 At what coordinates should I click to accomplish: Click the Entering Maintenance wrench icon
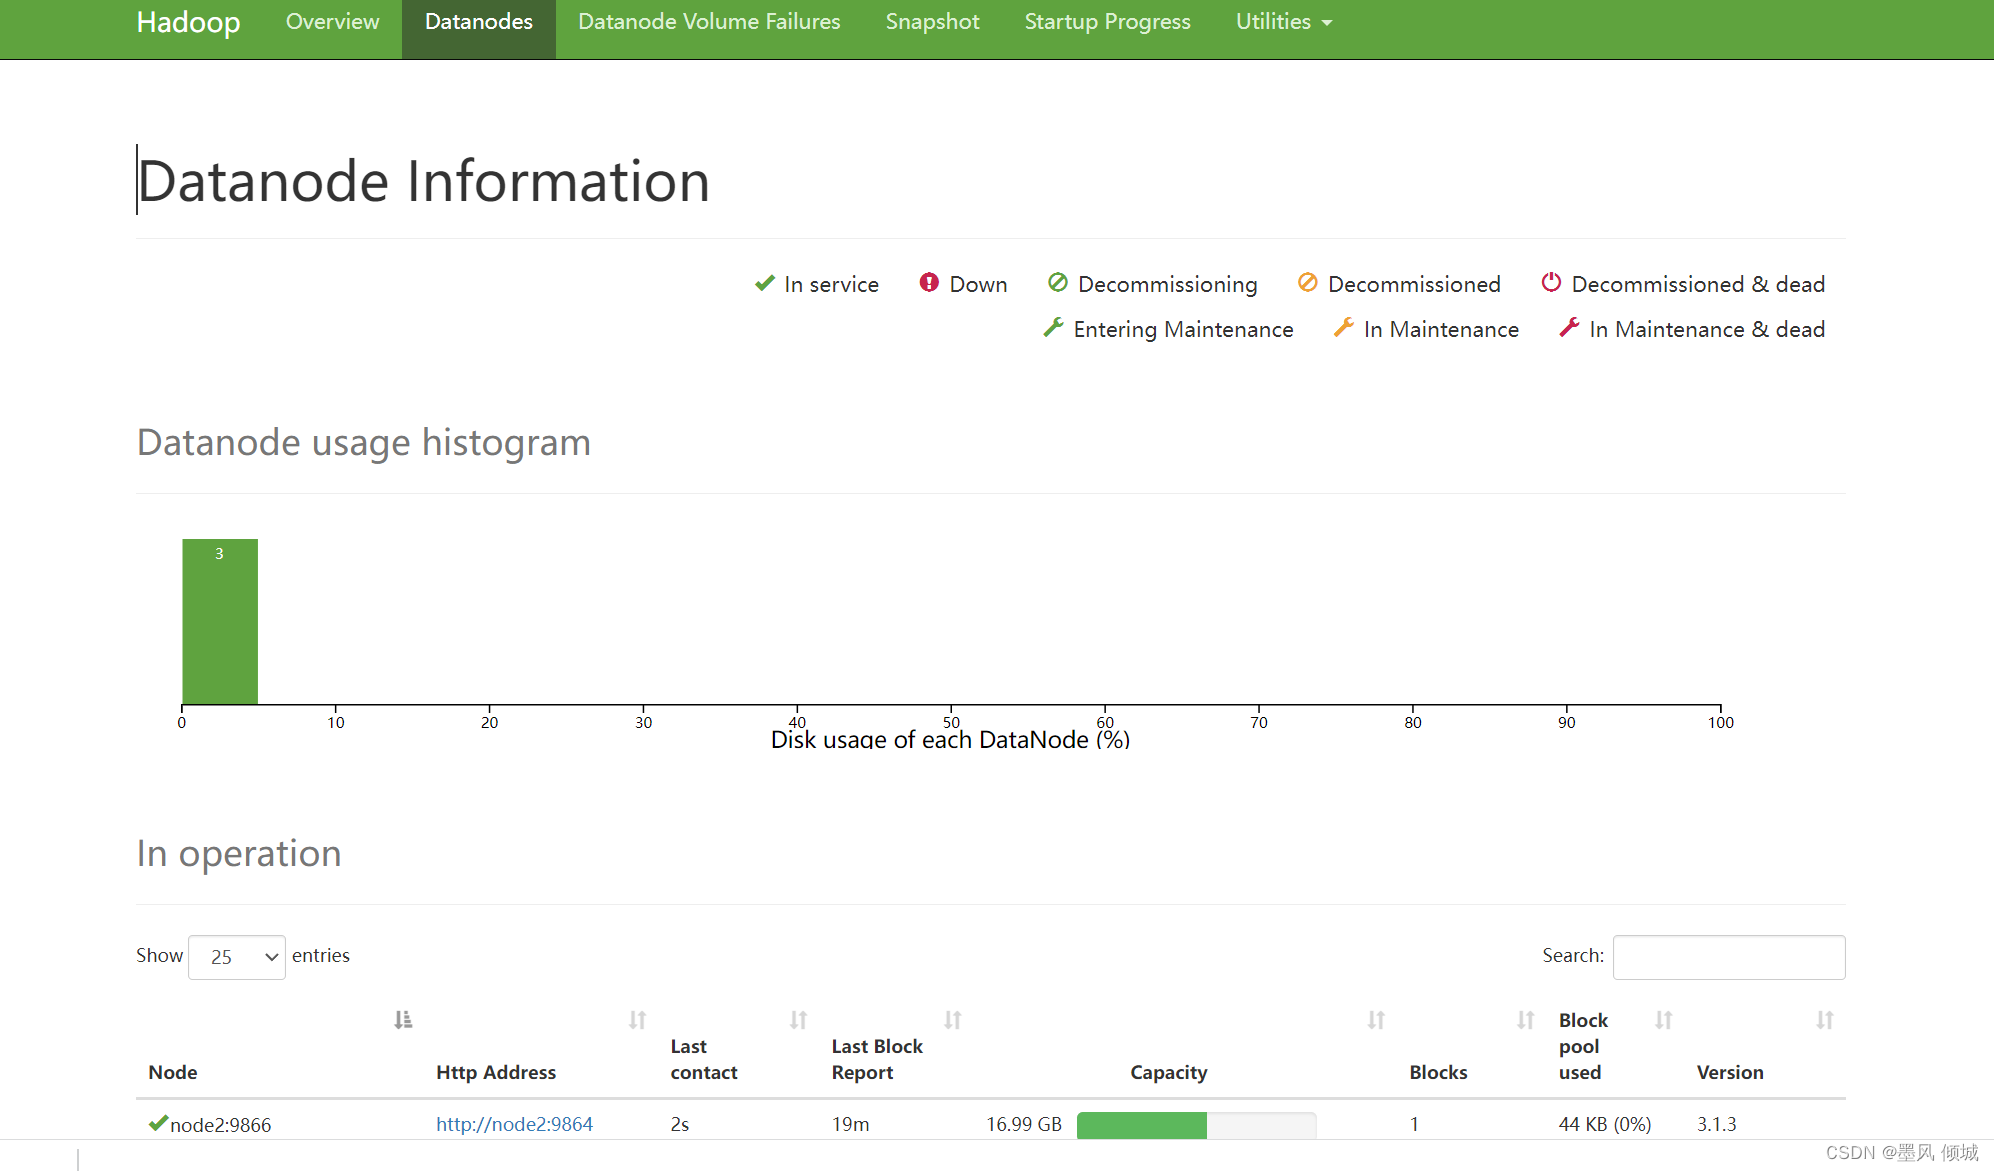click(1053, 327)
